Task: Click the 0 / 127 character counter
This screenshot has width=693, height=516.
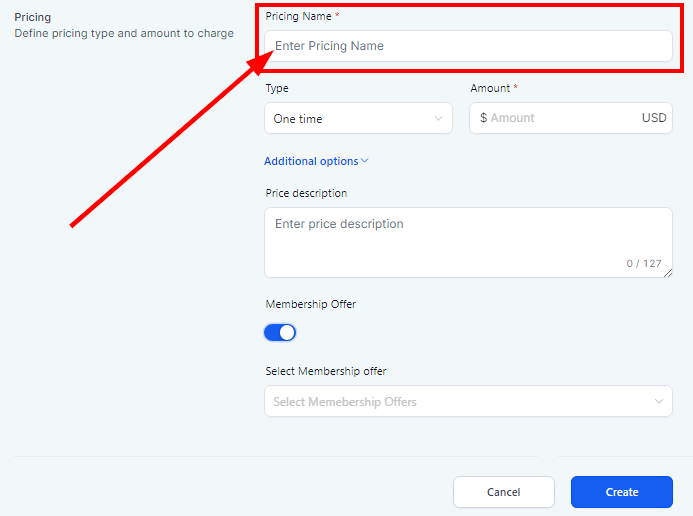Action: (644, 264)
